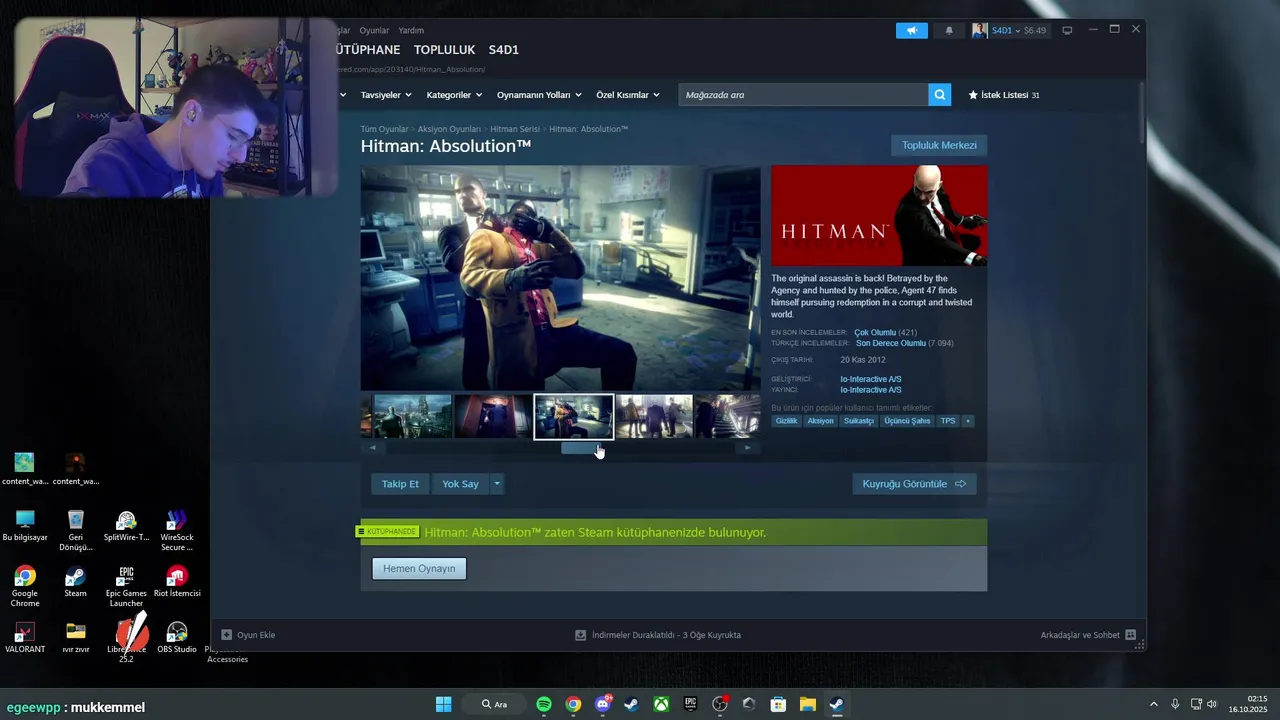Open the Big Picture mode monitor icon

(x=1067, y=30)
